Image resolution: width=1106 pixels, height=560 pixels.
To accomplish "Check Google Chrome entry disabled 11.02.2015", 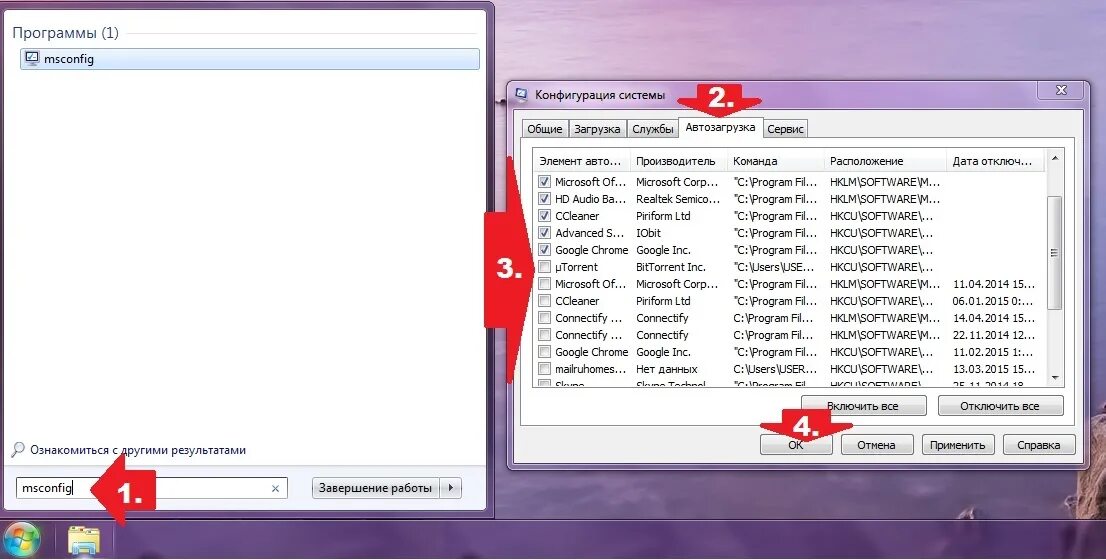I will (544, 352).
